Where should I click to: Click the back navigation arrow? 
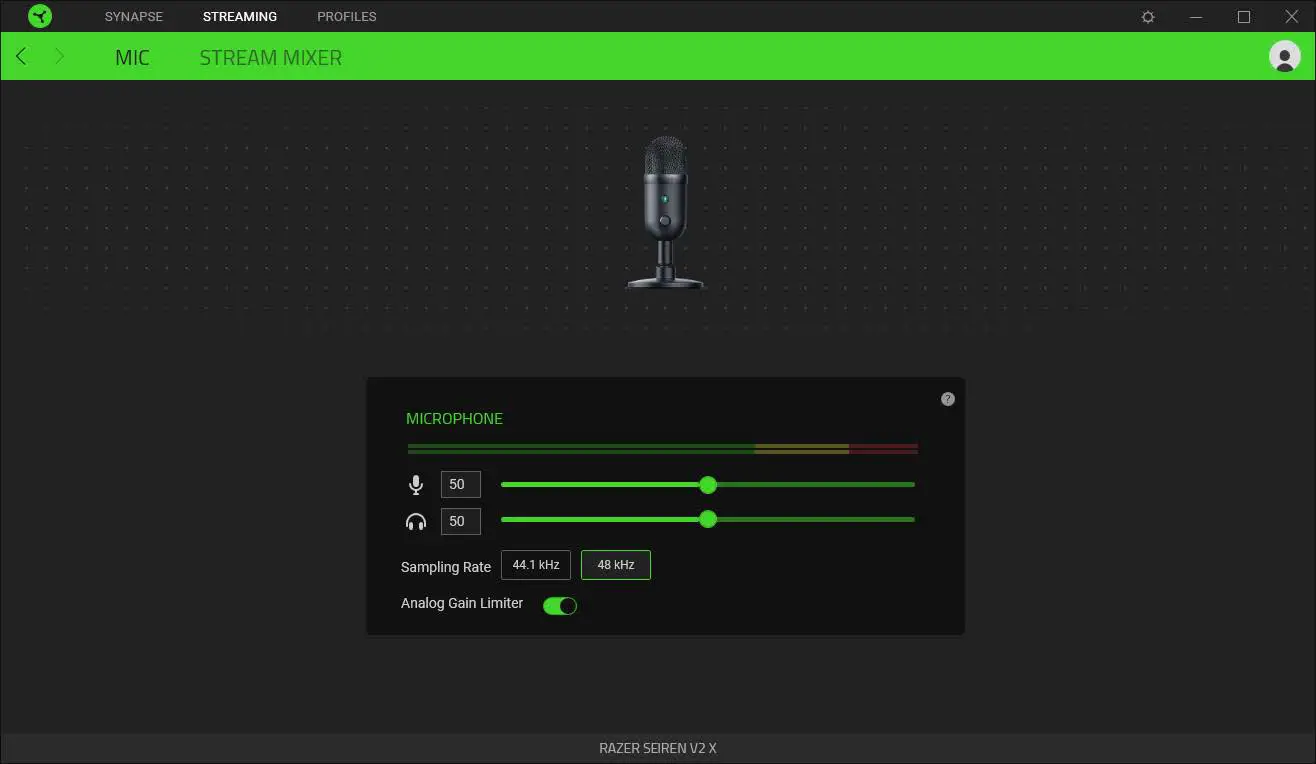coord(21,56)
